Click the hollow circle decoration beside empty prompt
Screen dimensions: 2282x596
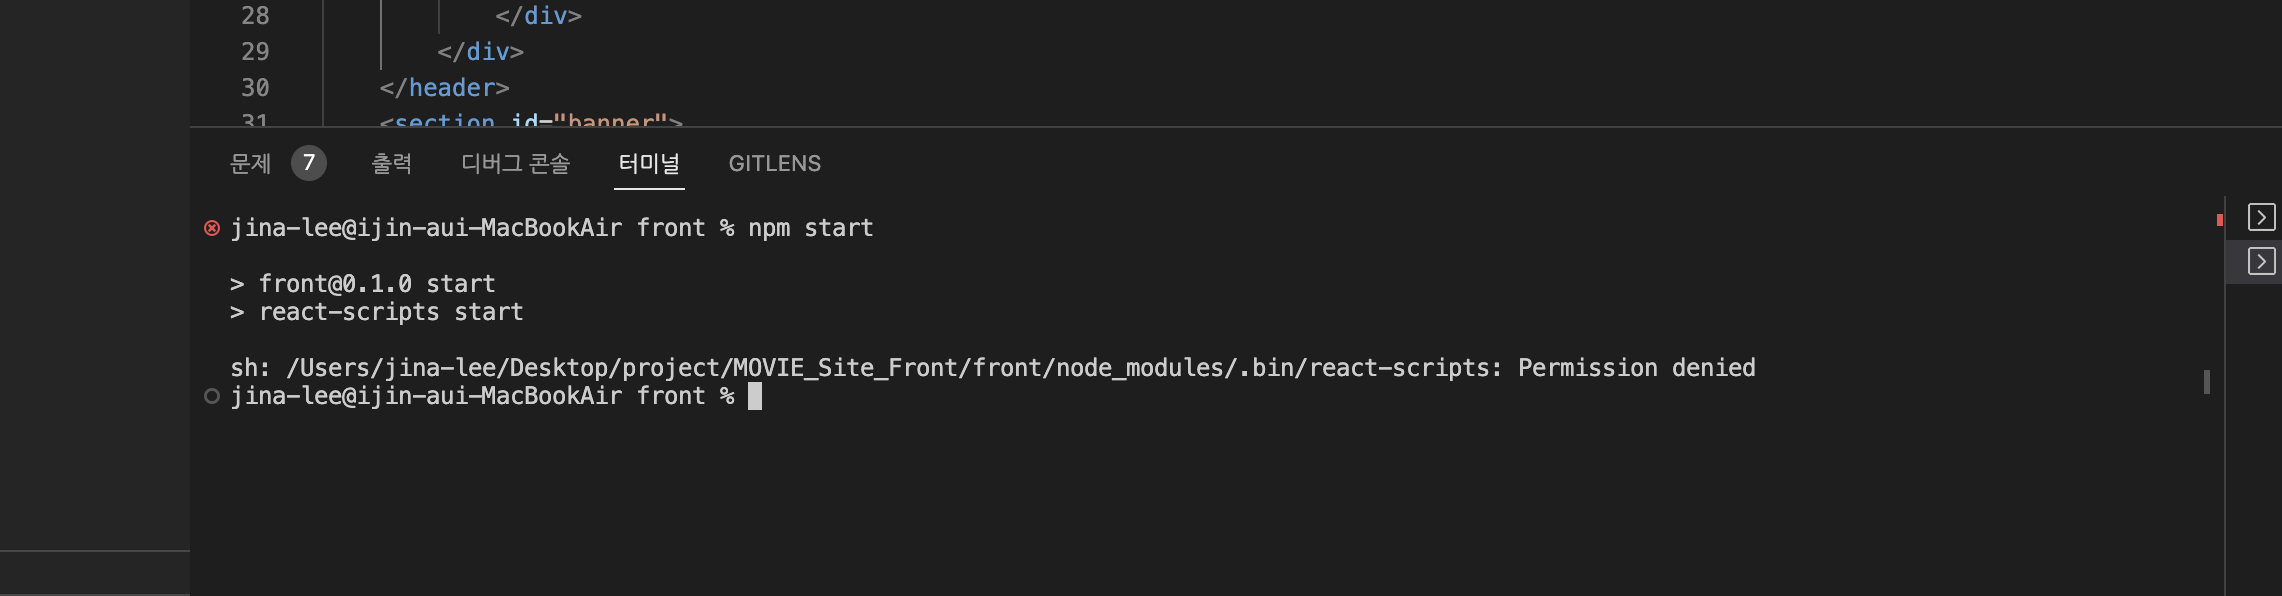[x=212, y=396]
